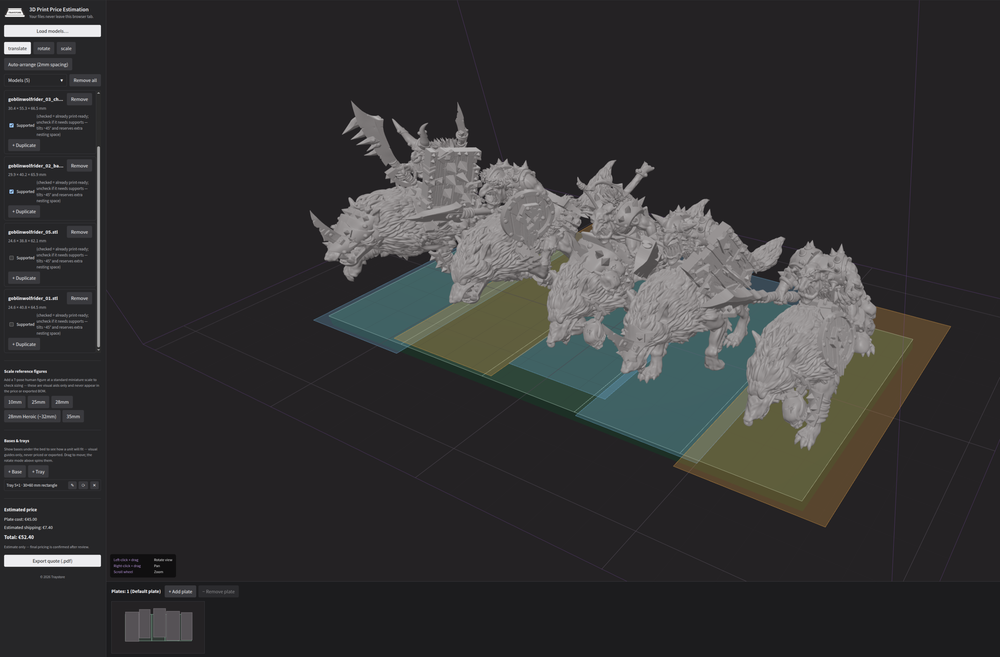Open the Models (5) dropdown
The height and width of the screenshot is (657, 1000).
35,80
